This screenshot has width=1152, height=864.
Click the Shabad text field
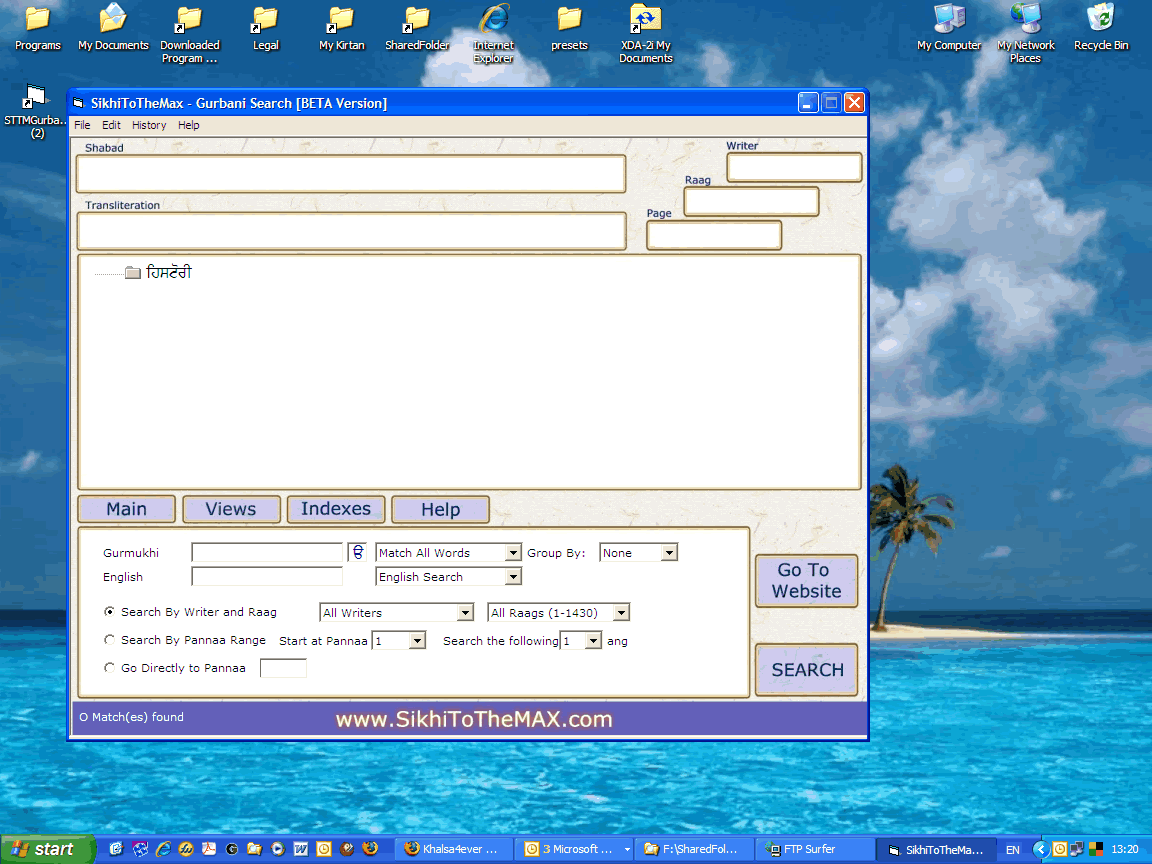click(351, 174)
